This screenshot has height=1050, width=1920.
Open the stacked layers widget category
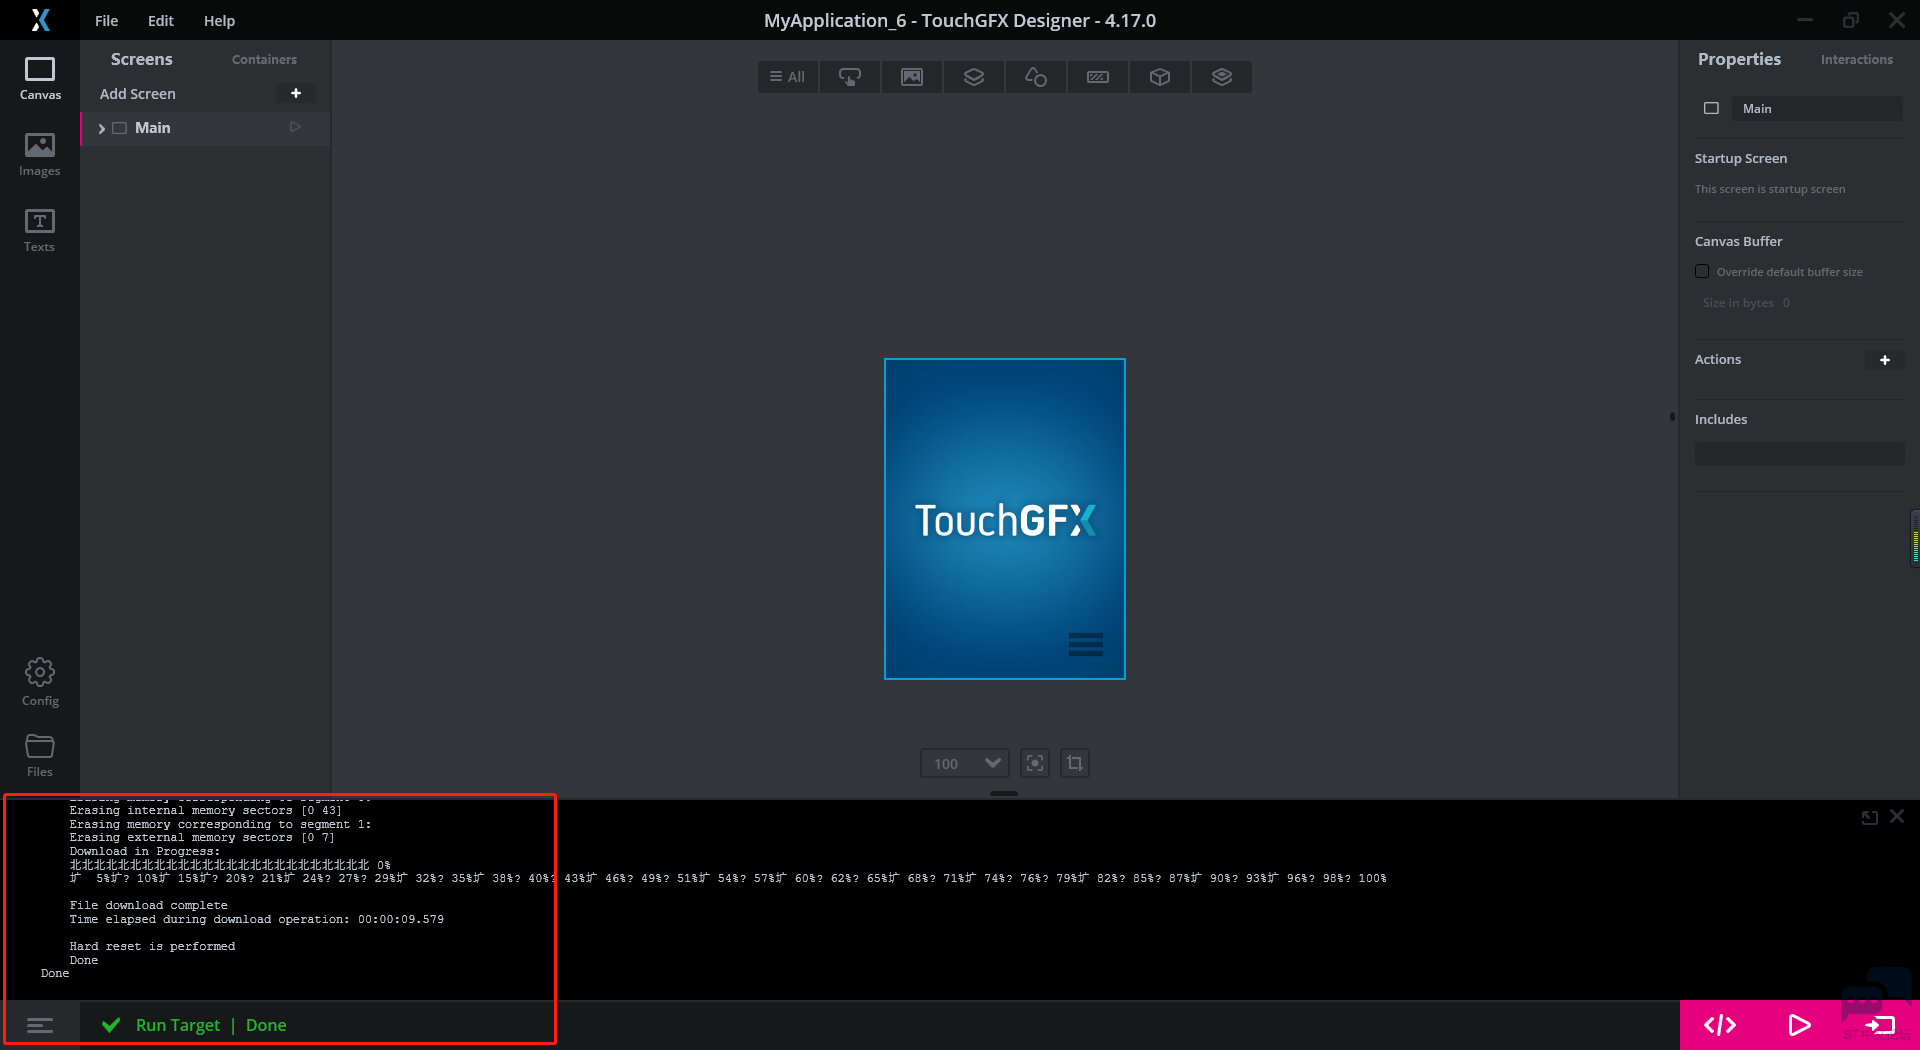point(1222,77)
